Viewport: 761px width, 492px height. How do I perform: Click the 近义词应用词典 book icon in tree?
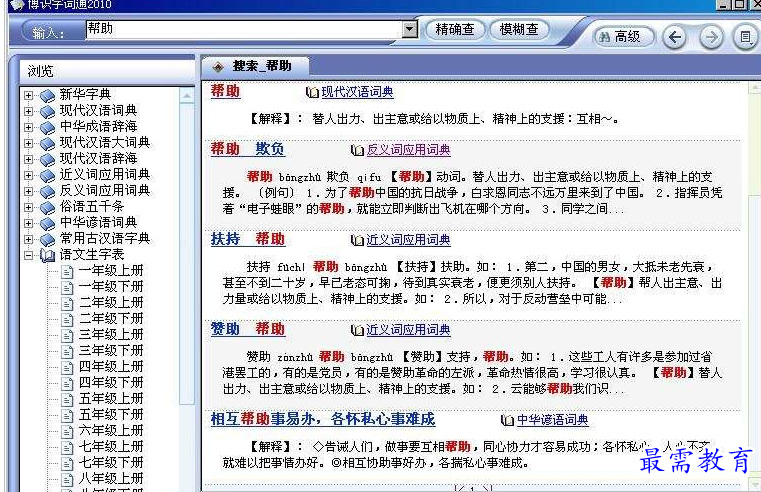coord(47,176)
